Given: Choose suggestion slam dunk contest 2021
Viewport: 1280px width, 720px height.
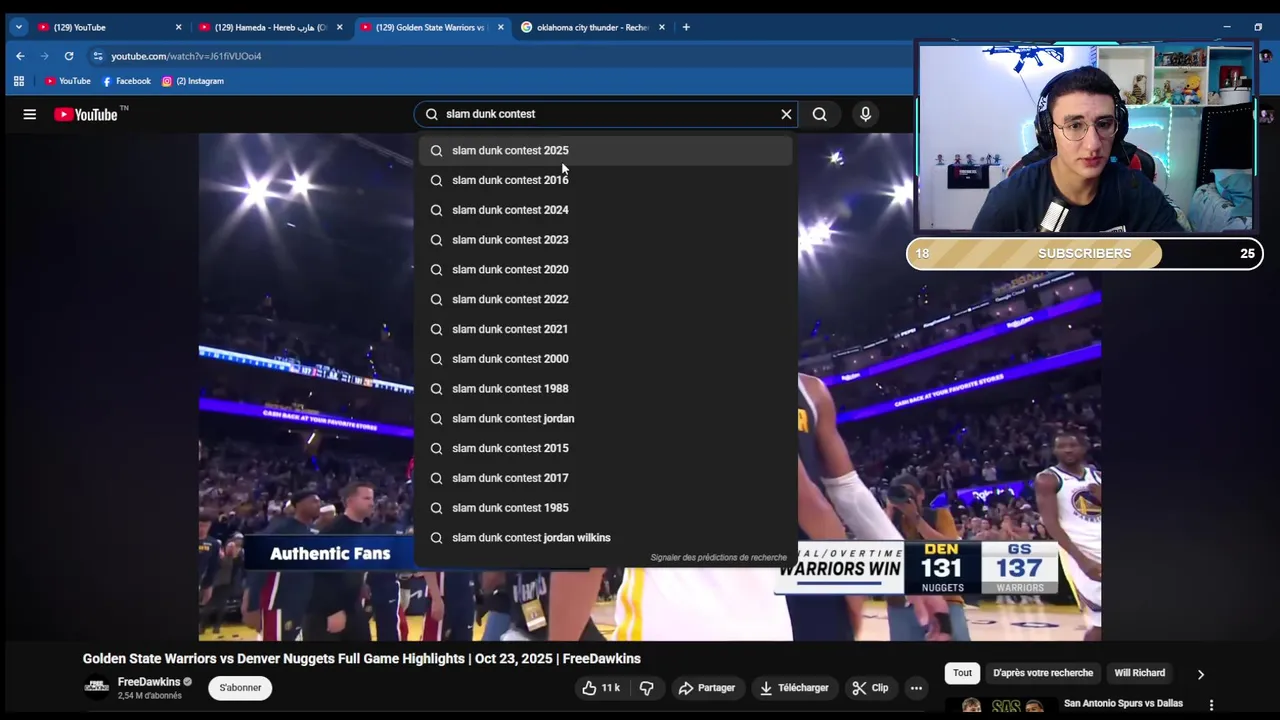Looking at the screenshot, I should point(605,329).
